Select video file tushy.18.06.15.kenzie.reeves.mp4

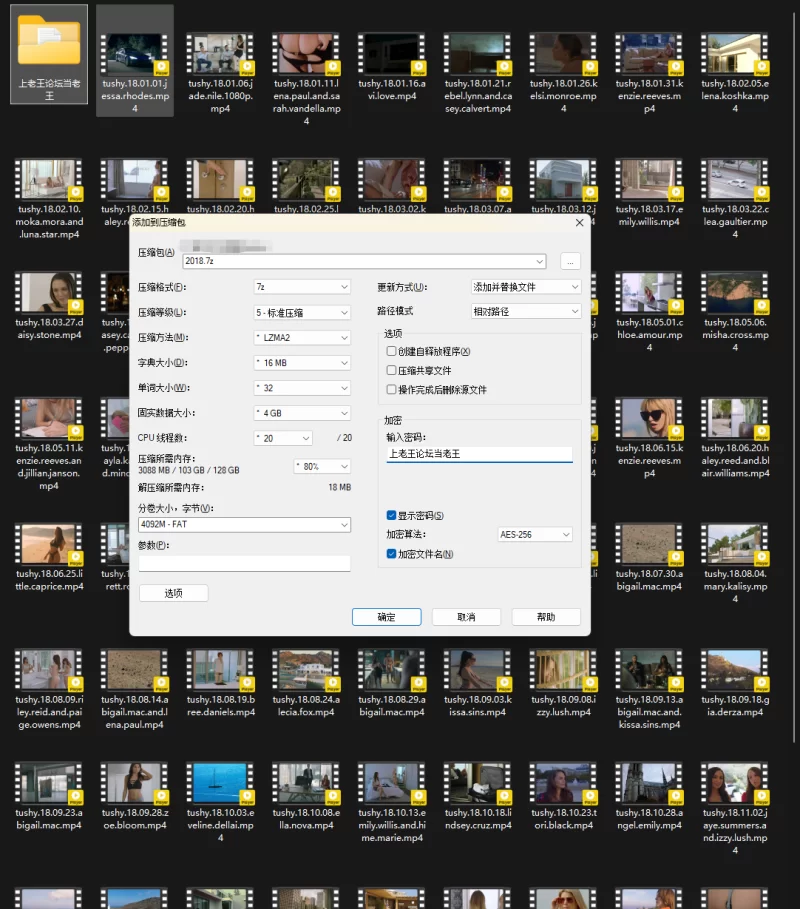click(649, 438)
